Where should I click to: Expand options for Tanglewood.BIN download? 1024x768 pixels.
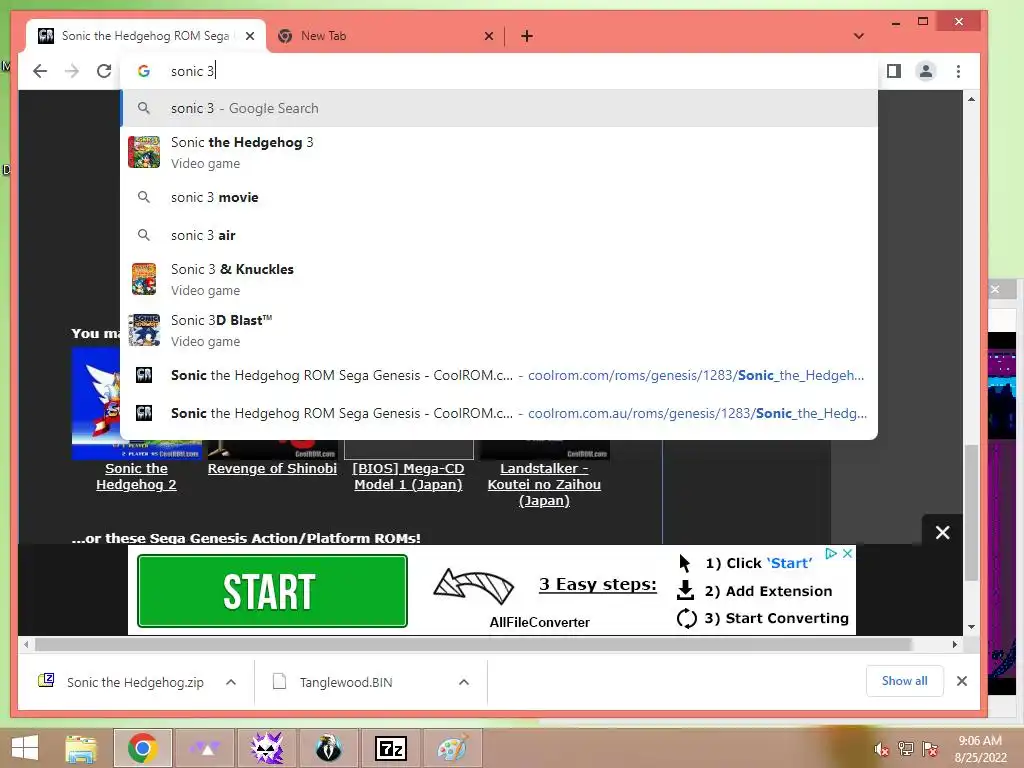464,682
